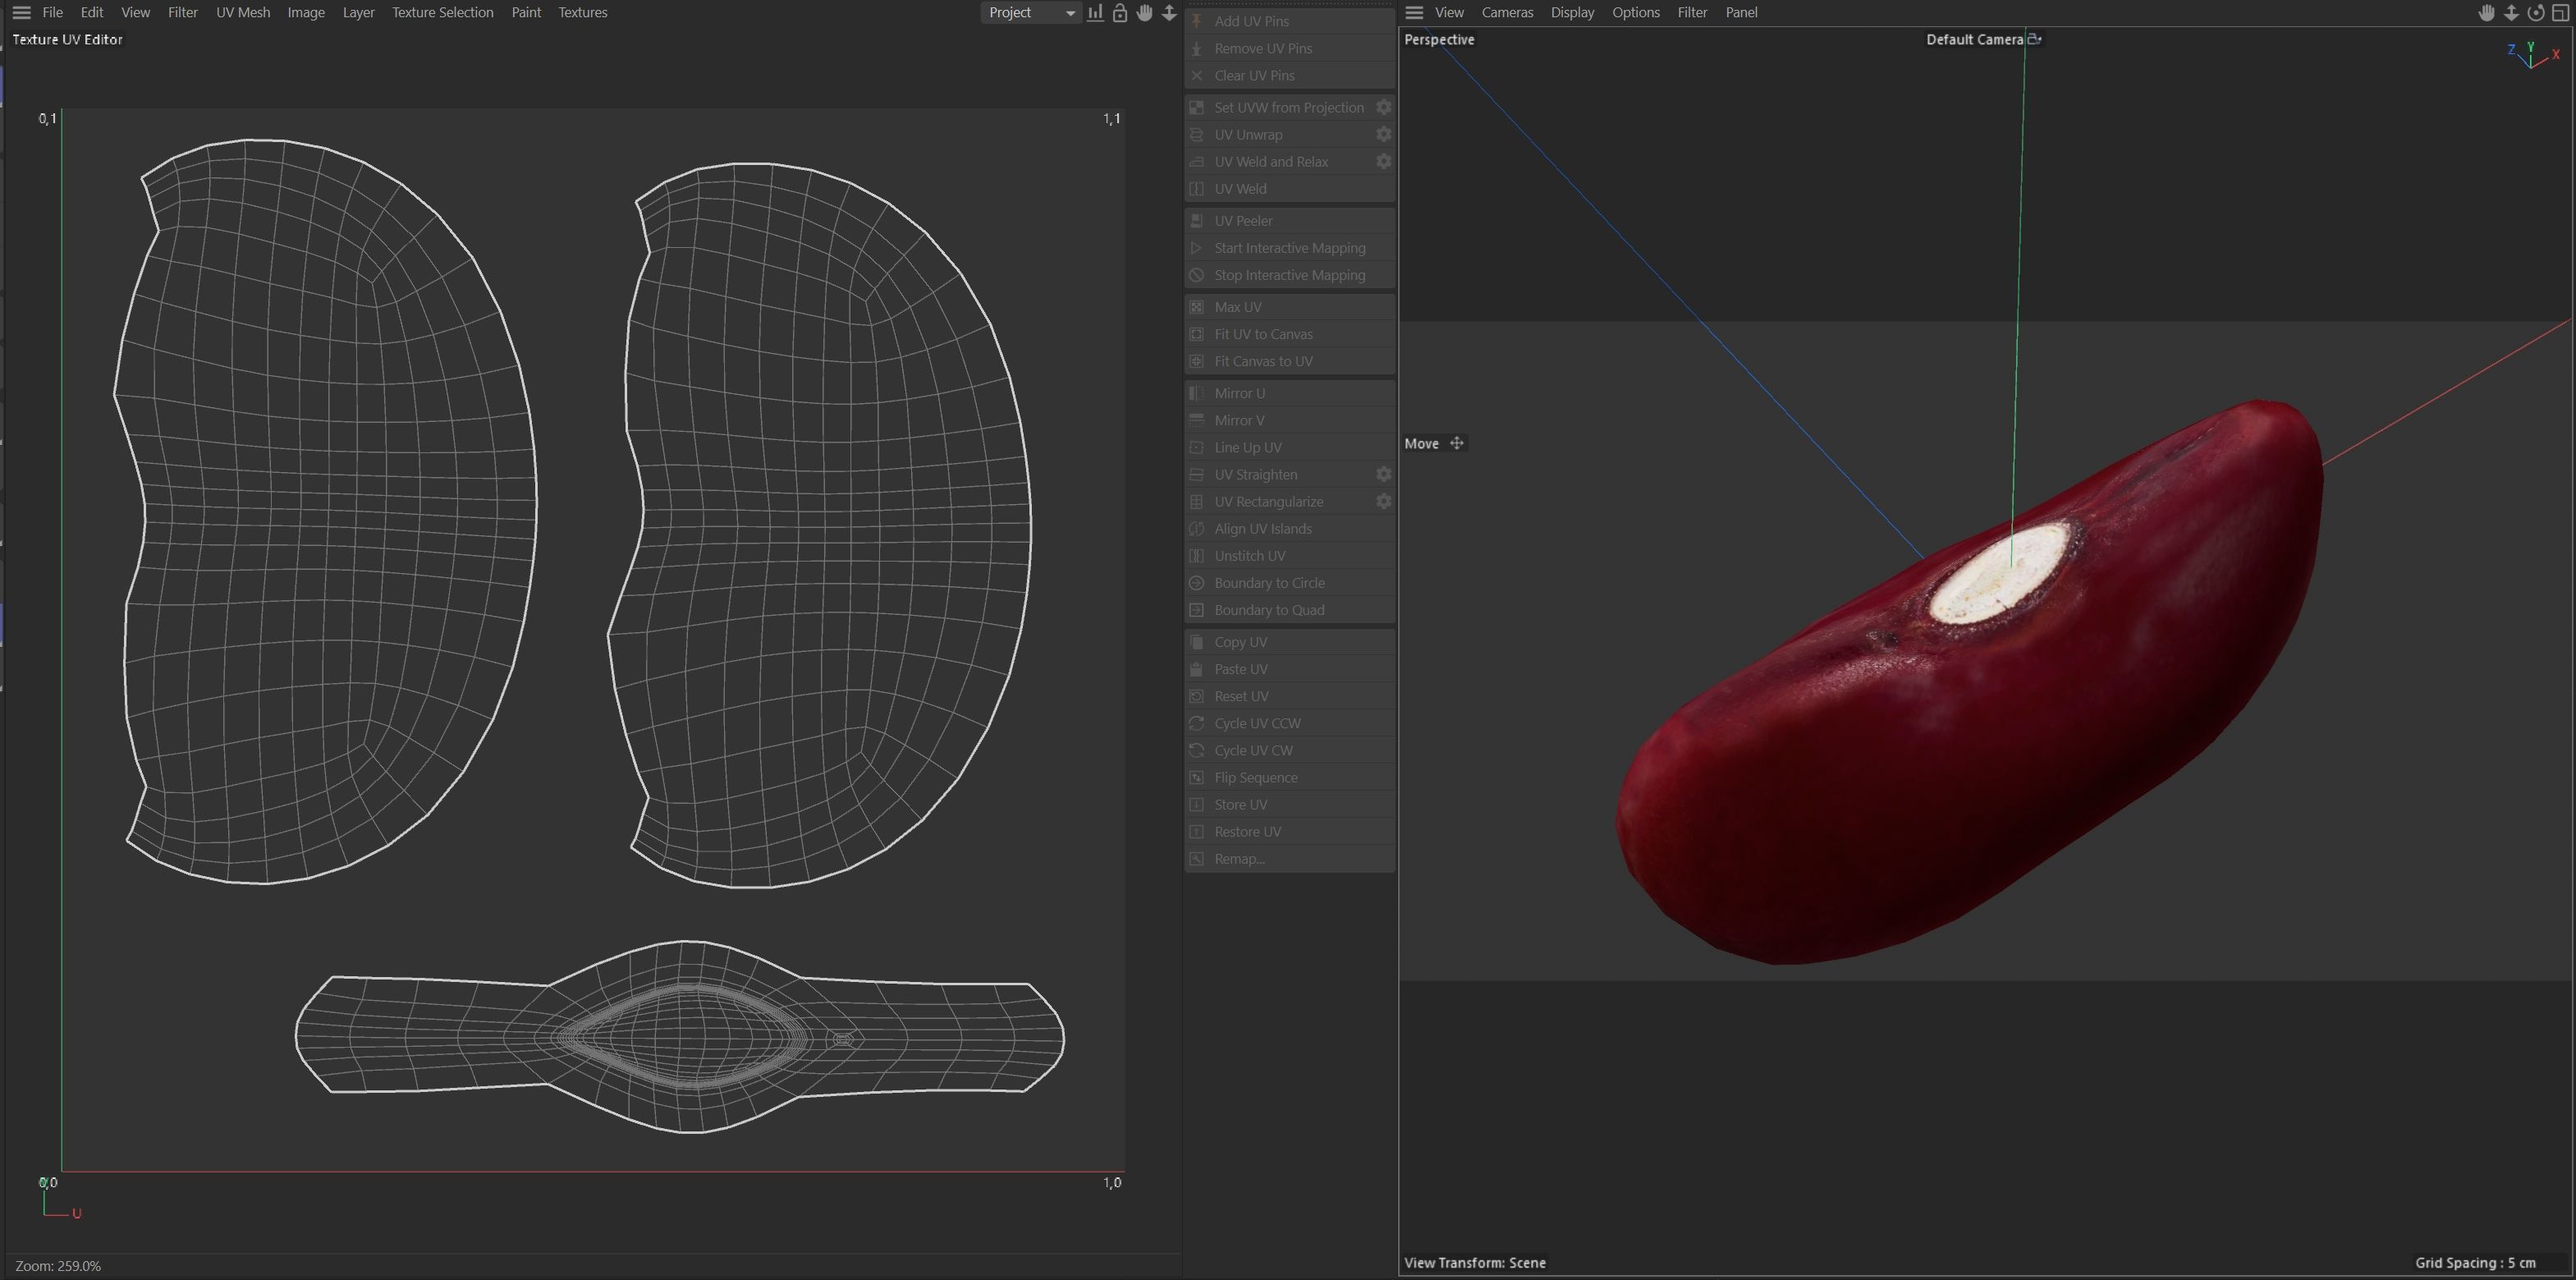The image size is (2576, 1280).
Task: Click Stop Interactive Mapping icon
Action: (1197, 274)
